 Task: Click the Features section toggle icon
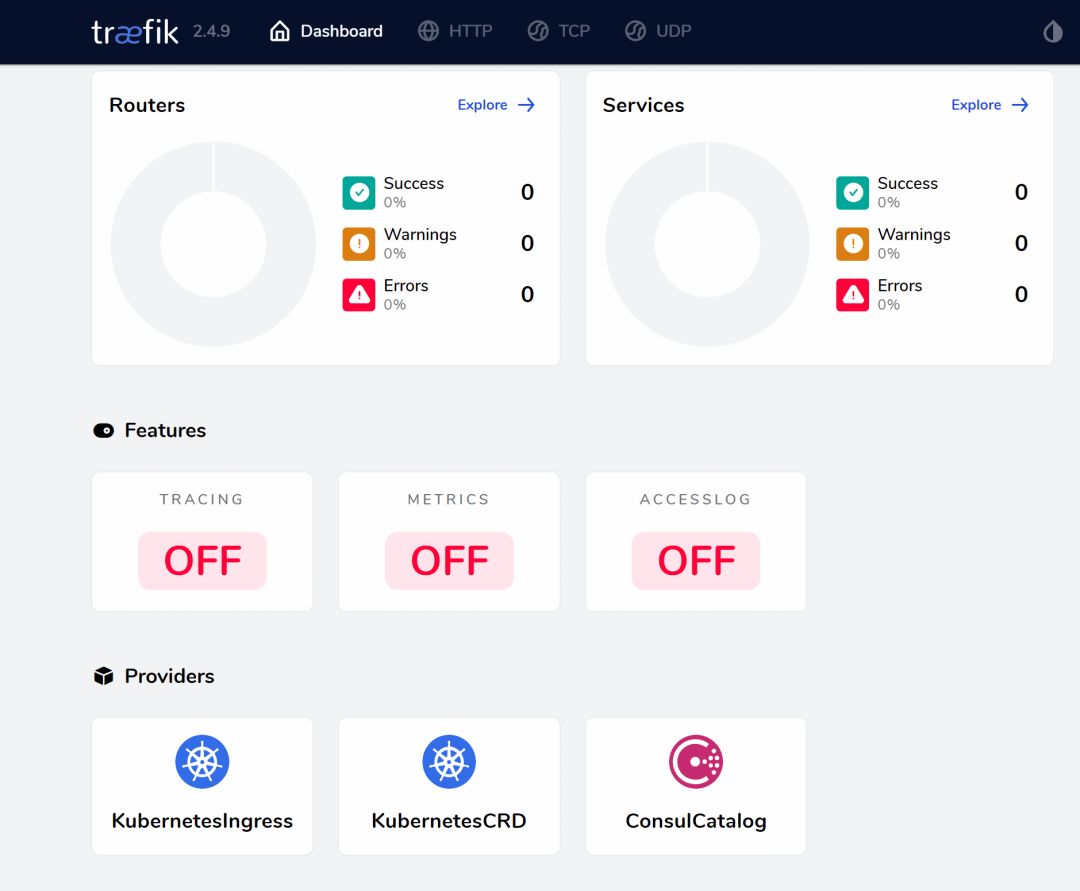point(103,430)
